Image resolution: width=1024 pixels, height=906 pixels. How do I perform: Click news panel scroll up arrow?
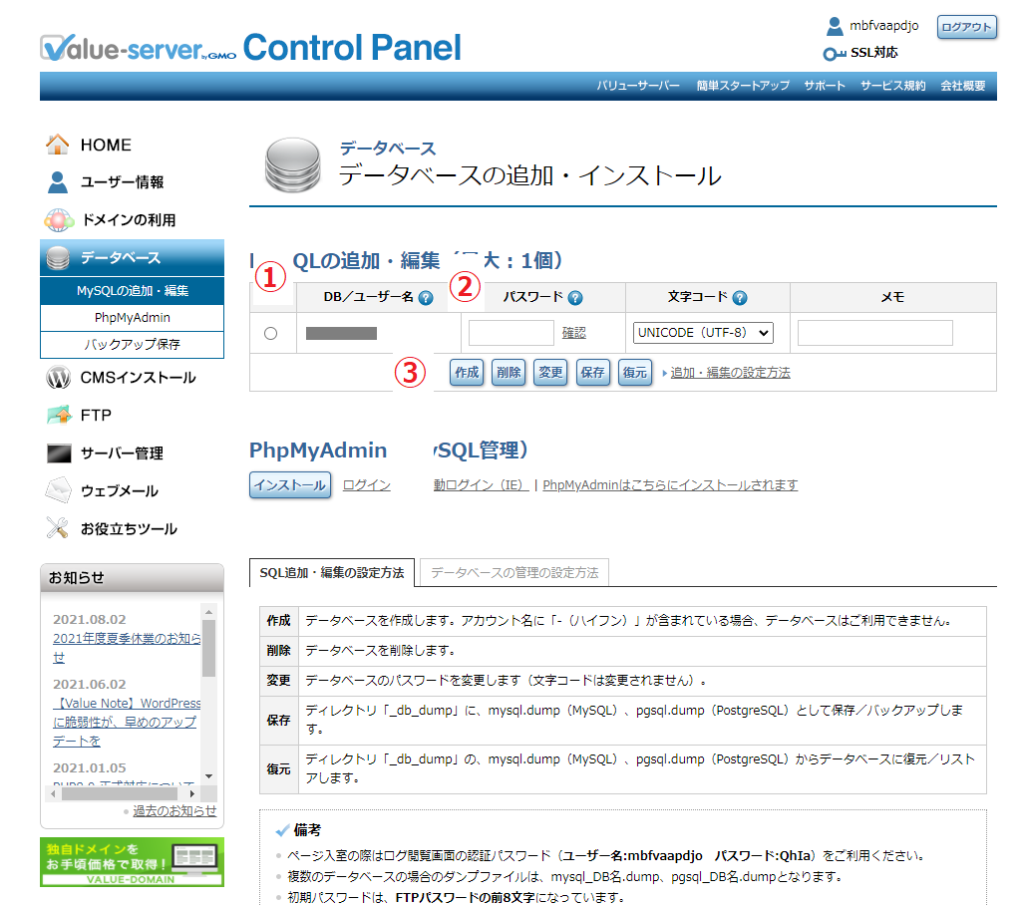click(209, 612)
